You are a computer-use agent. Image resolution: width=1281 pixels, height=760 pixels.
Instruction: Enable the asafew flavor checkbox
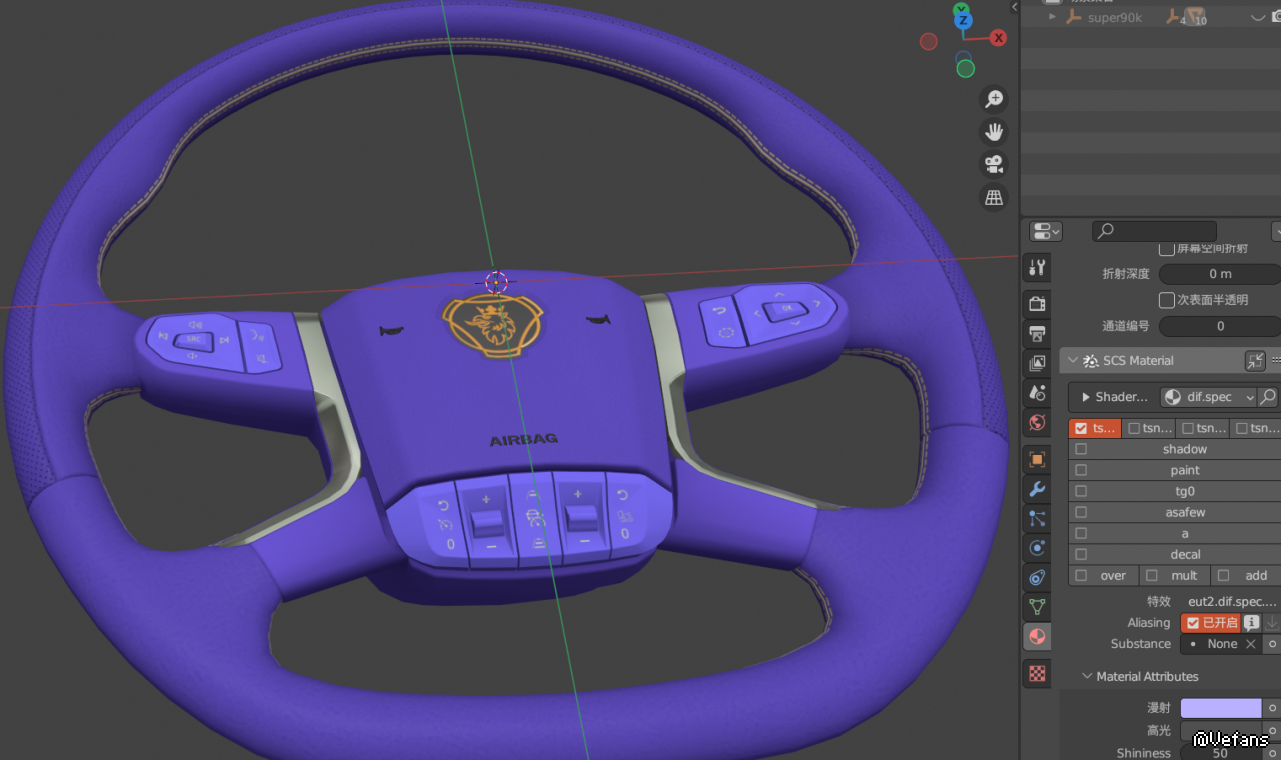pos(1081,512)
